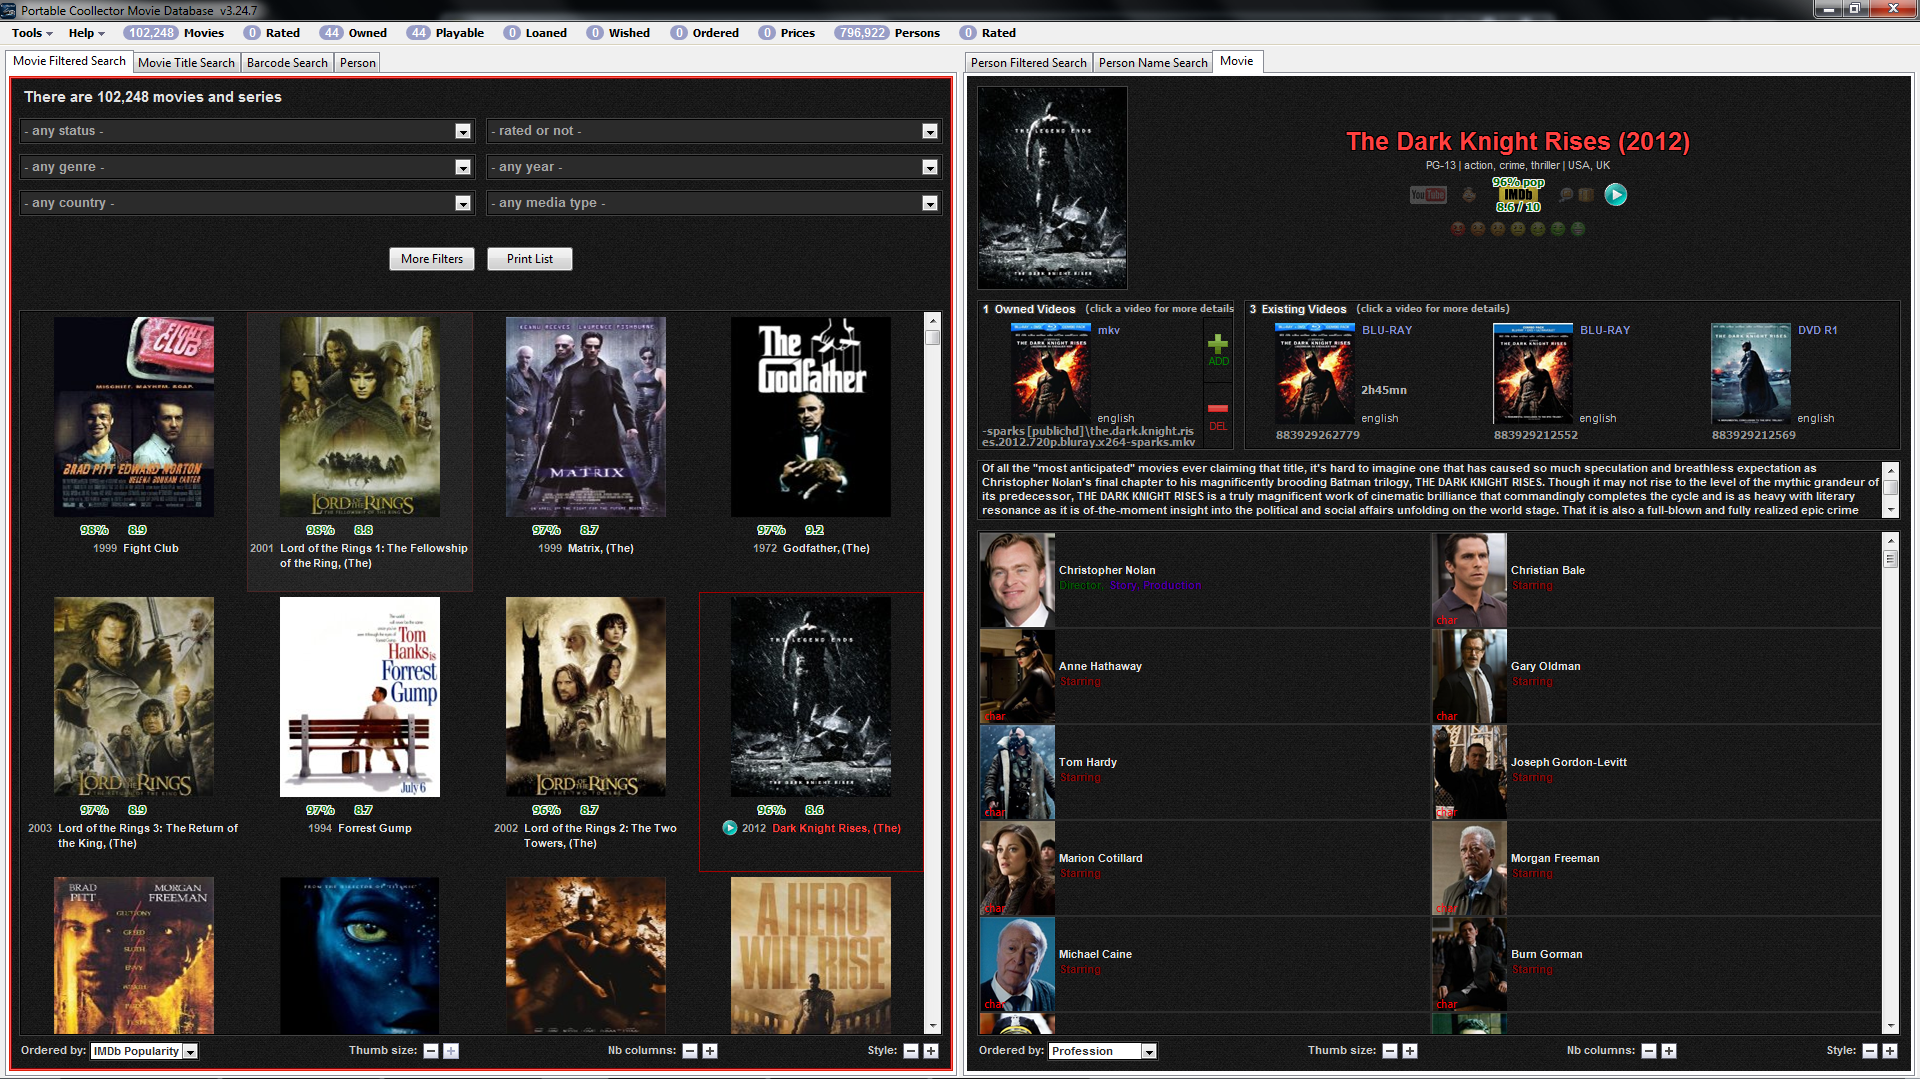Screen dimensions: 1920x1079
Task: Show the 44 Owned movies counter
Action: coord(354,33)
